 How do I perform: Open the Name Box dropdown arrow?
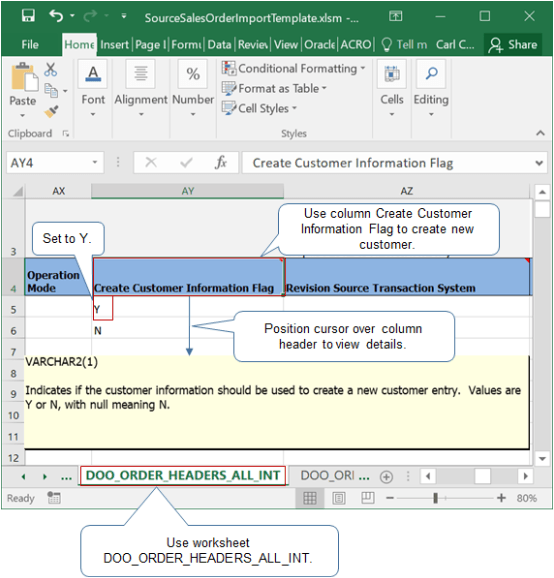point(95,162)
